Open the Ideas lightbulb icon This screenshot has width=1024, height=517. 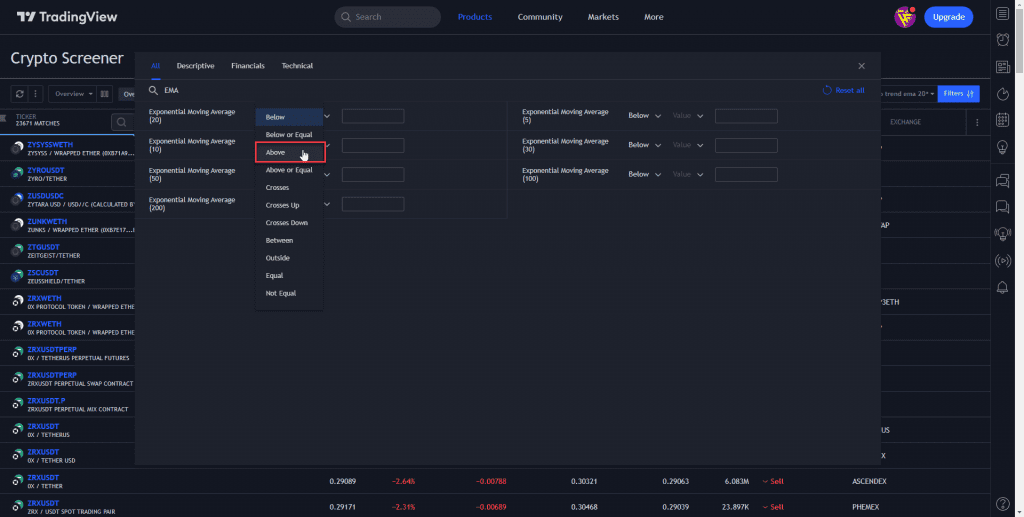click(x=1002, y=147)
